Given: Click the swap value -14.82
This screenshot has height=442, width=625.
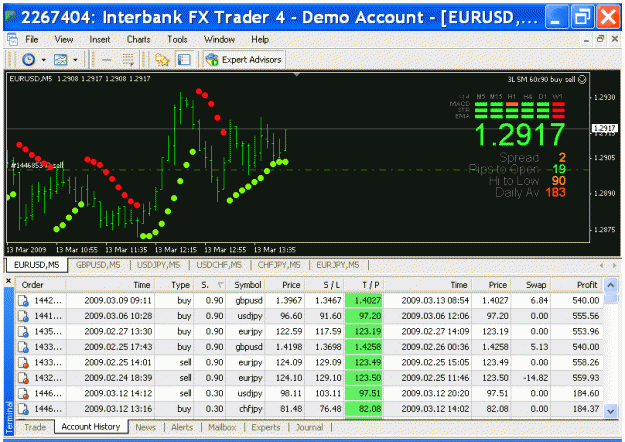Looking at the screenshot, I should pyautogui.click(x=535, y=378).
